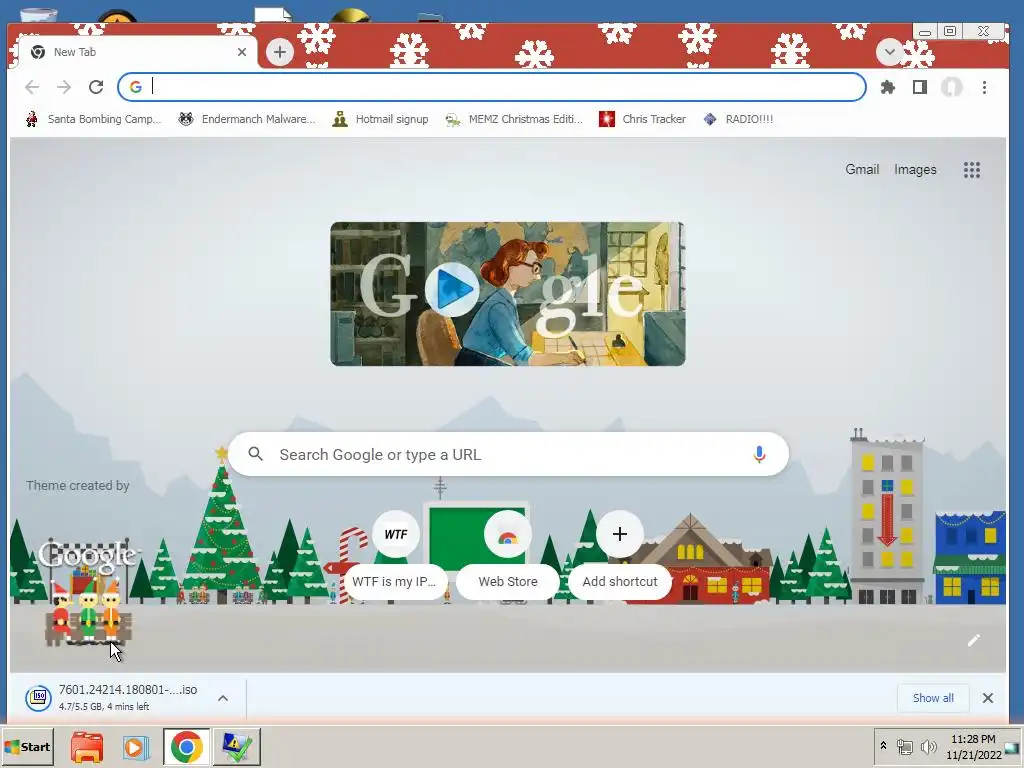Show hidden system tray icons
This screenshot has height=768, width=1024.
pos(884,746)
